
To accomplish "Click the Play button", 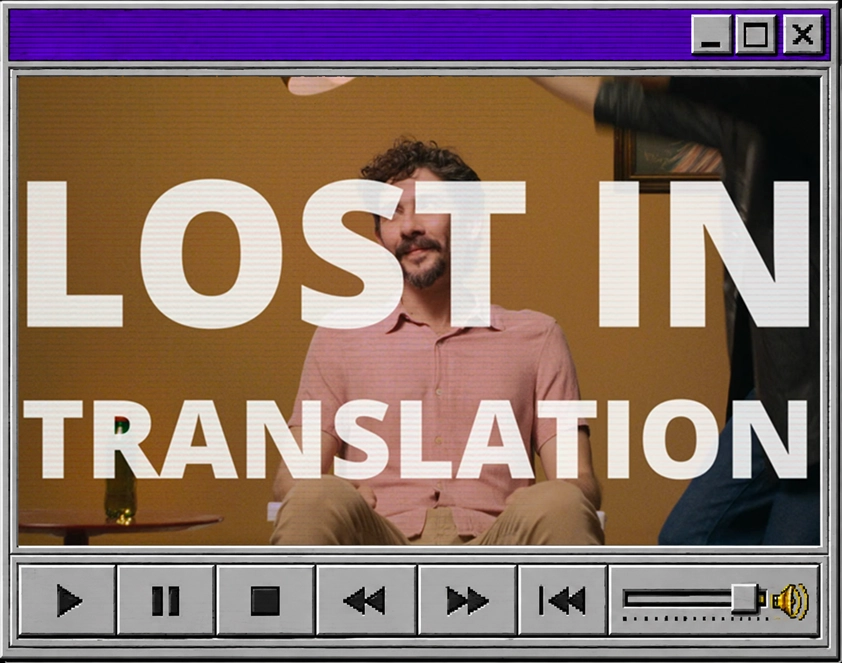I will pos(67,600).
